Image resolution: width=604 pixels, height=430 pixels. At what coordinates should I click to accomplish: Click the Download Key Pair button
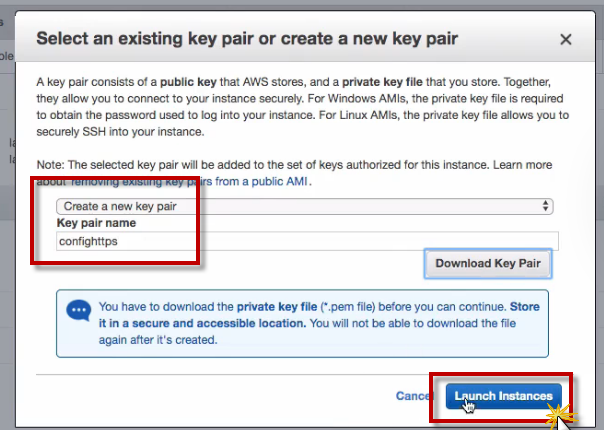point(489,263)
